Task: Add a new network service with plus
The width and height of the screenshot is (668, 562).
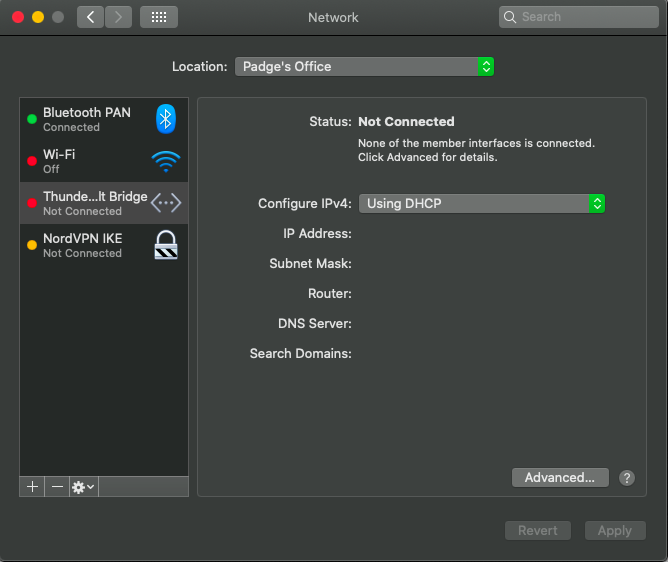Action: (x=32, y=487)
